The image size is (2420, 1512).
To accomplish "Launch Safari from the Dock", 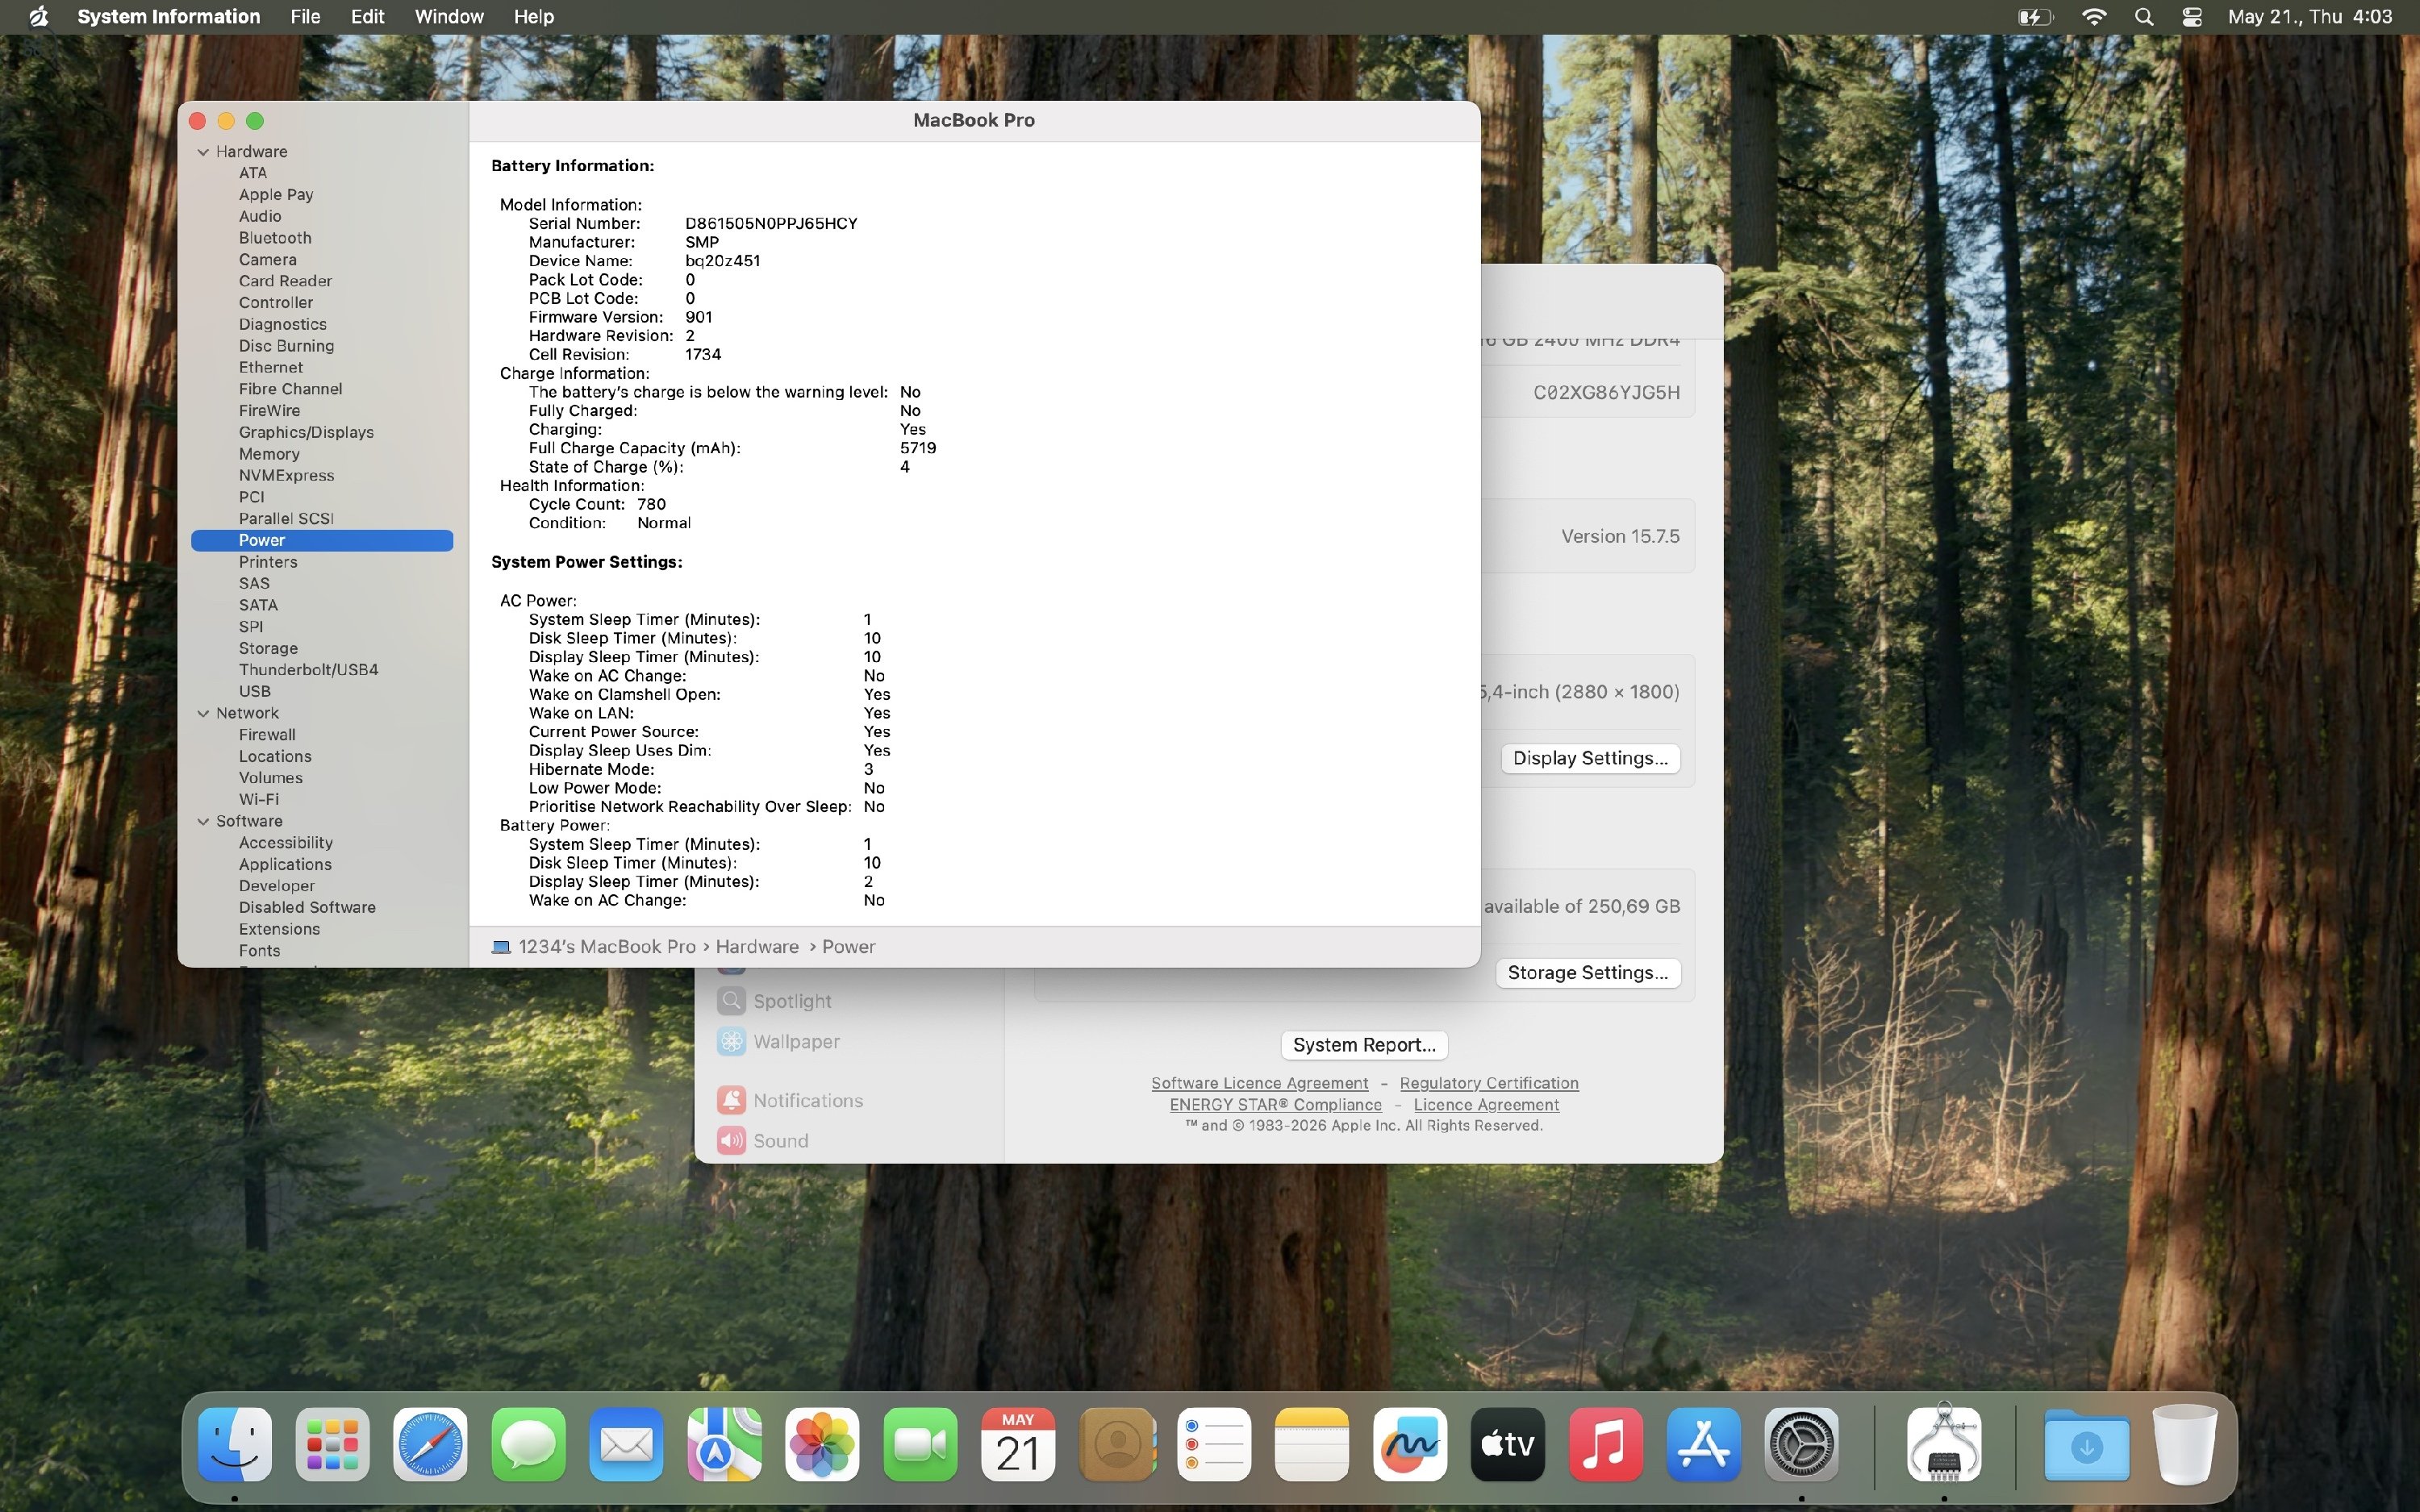I will coord(430,1444).
